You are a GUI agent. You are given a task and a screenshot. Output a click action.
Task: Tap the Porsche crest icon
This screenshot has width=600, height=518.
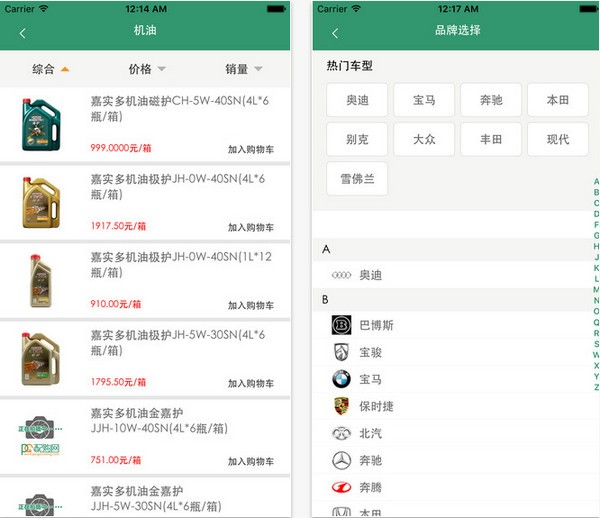pyautogui.click(x=342, y=406)
